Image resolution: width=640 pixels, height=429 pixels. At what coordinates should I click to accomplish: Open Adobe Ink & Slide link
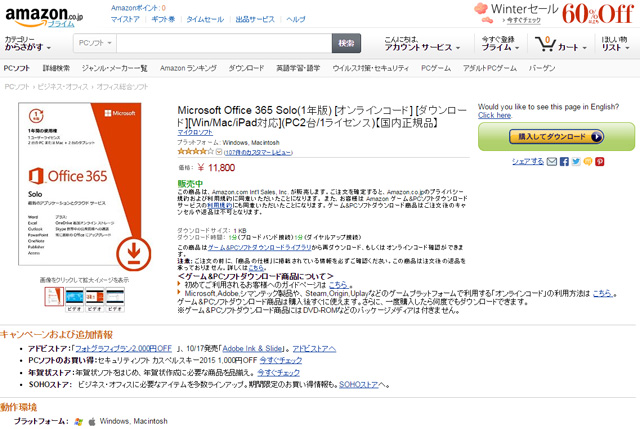coord(252,349)
